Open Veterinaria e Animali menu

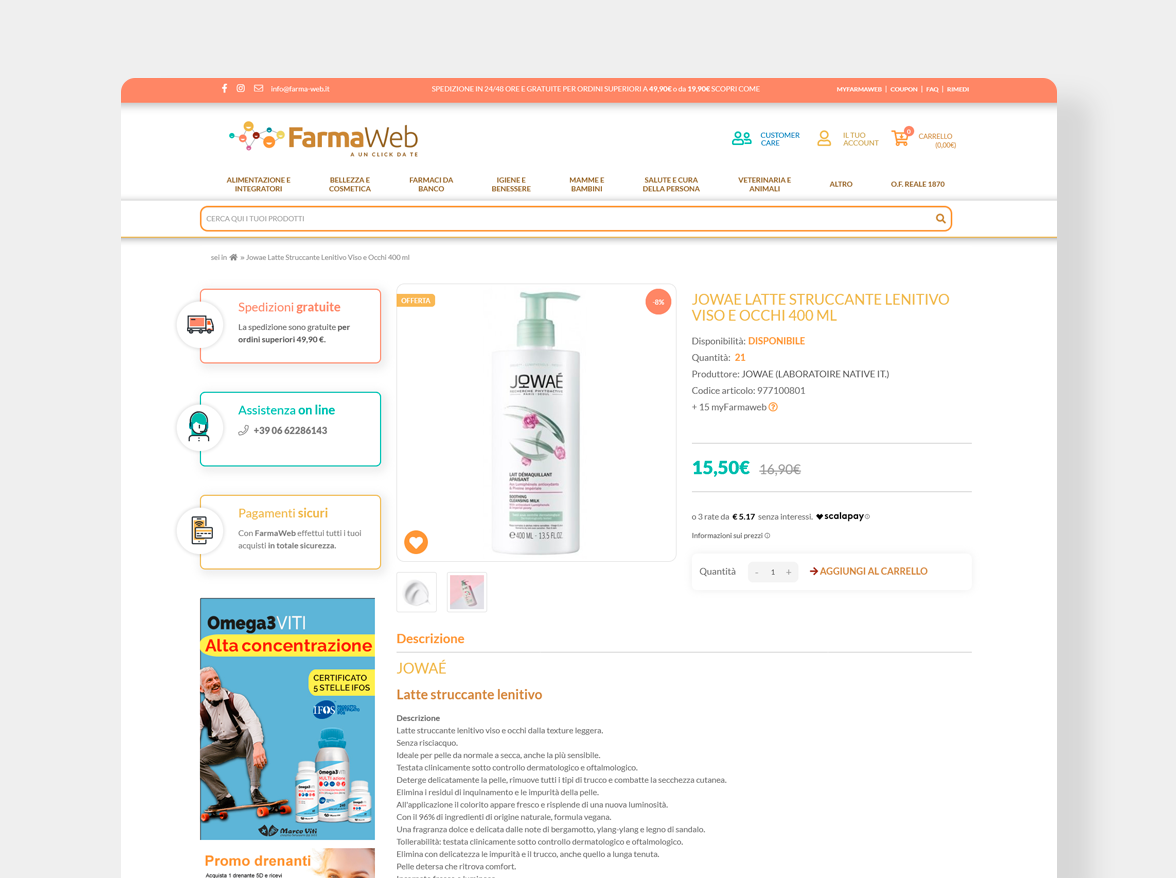coord(764,184)
